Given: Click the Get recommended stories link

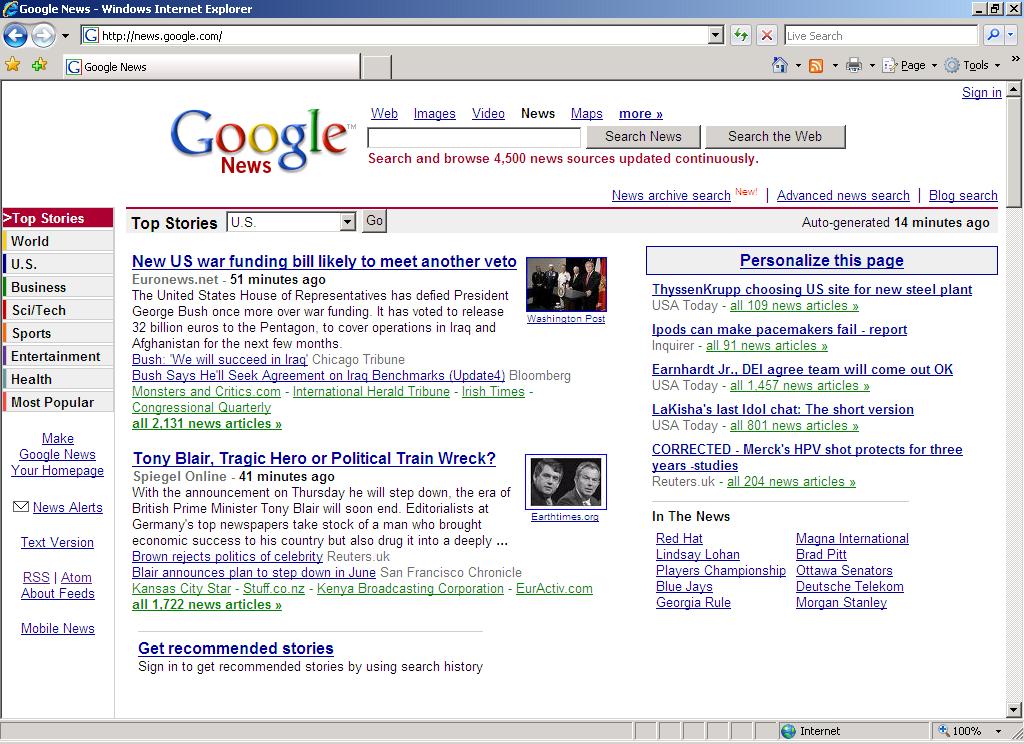Looking at the screenshot, I should point(236,648).
